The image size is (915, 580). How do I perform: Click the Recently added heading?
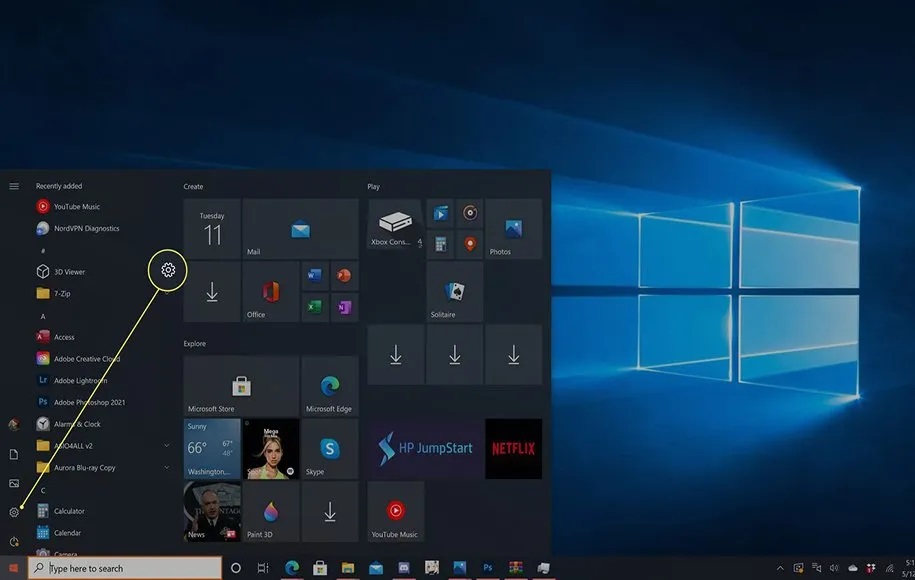(59, 186)
